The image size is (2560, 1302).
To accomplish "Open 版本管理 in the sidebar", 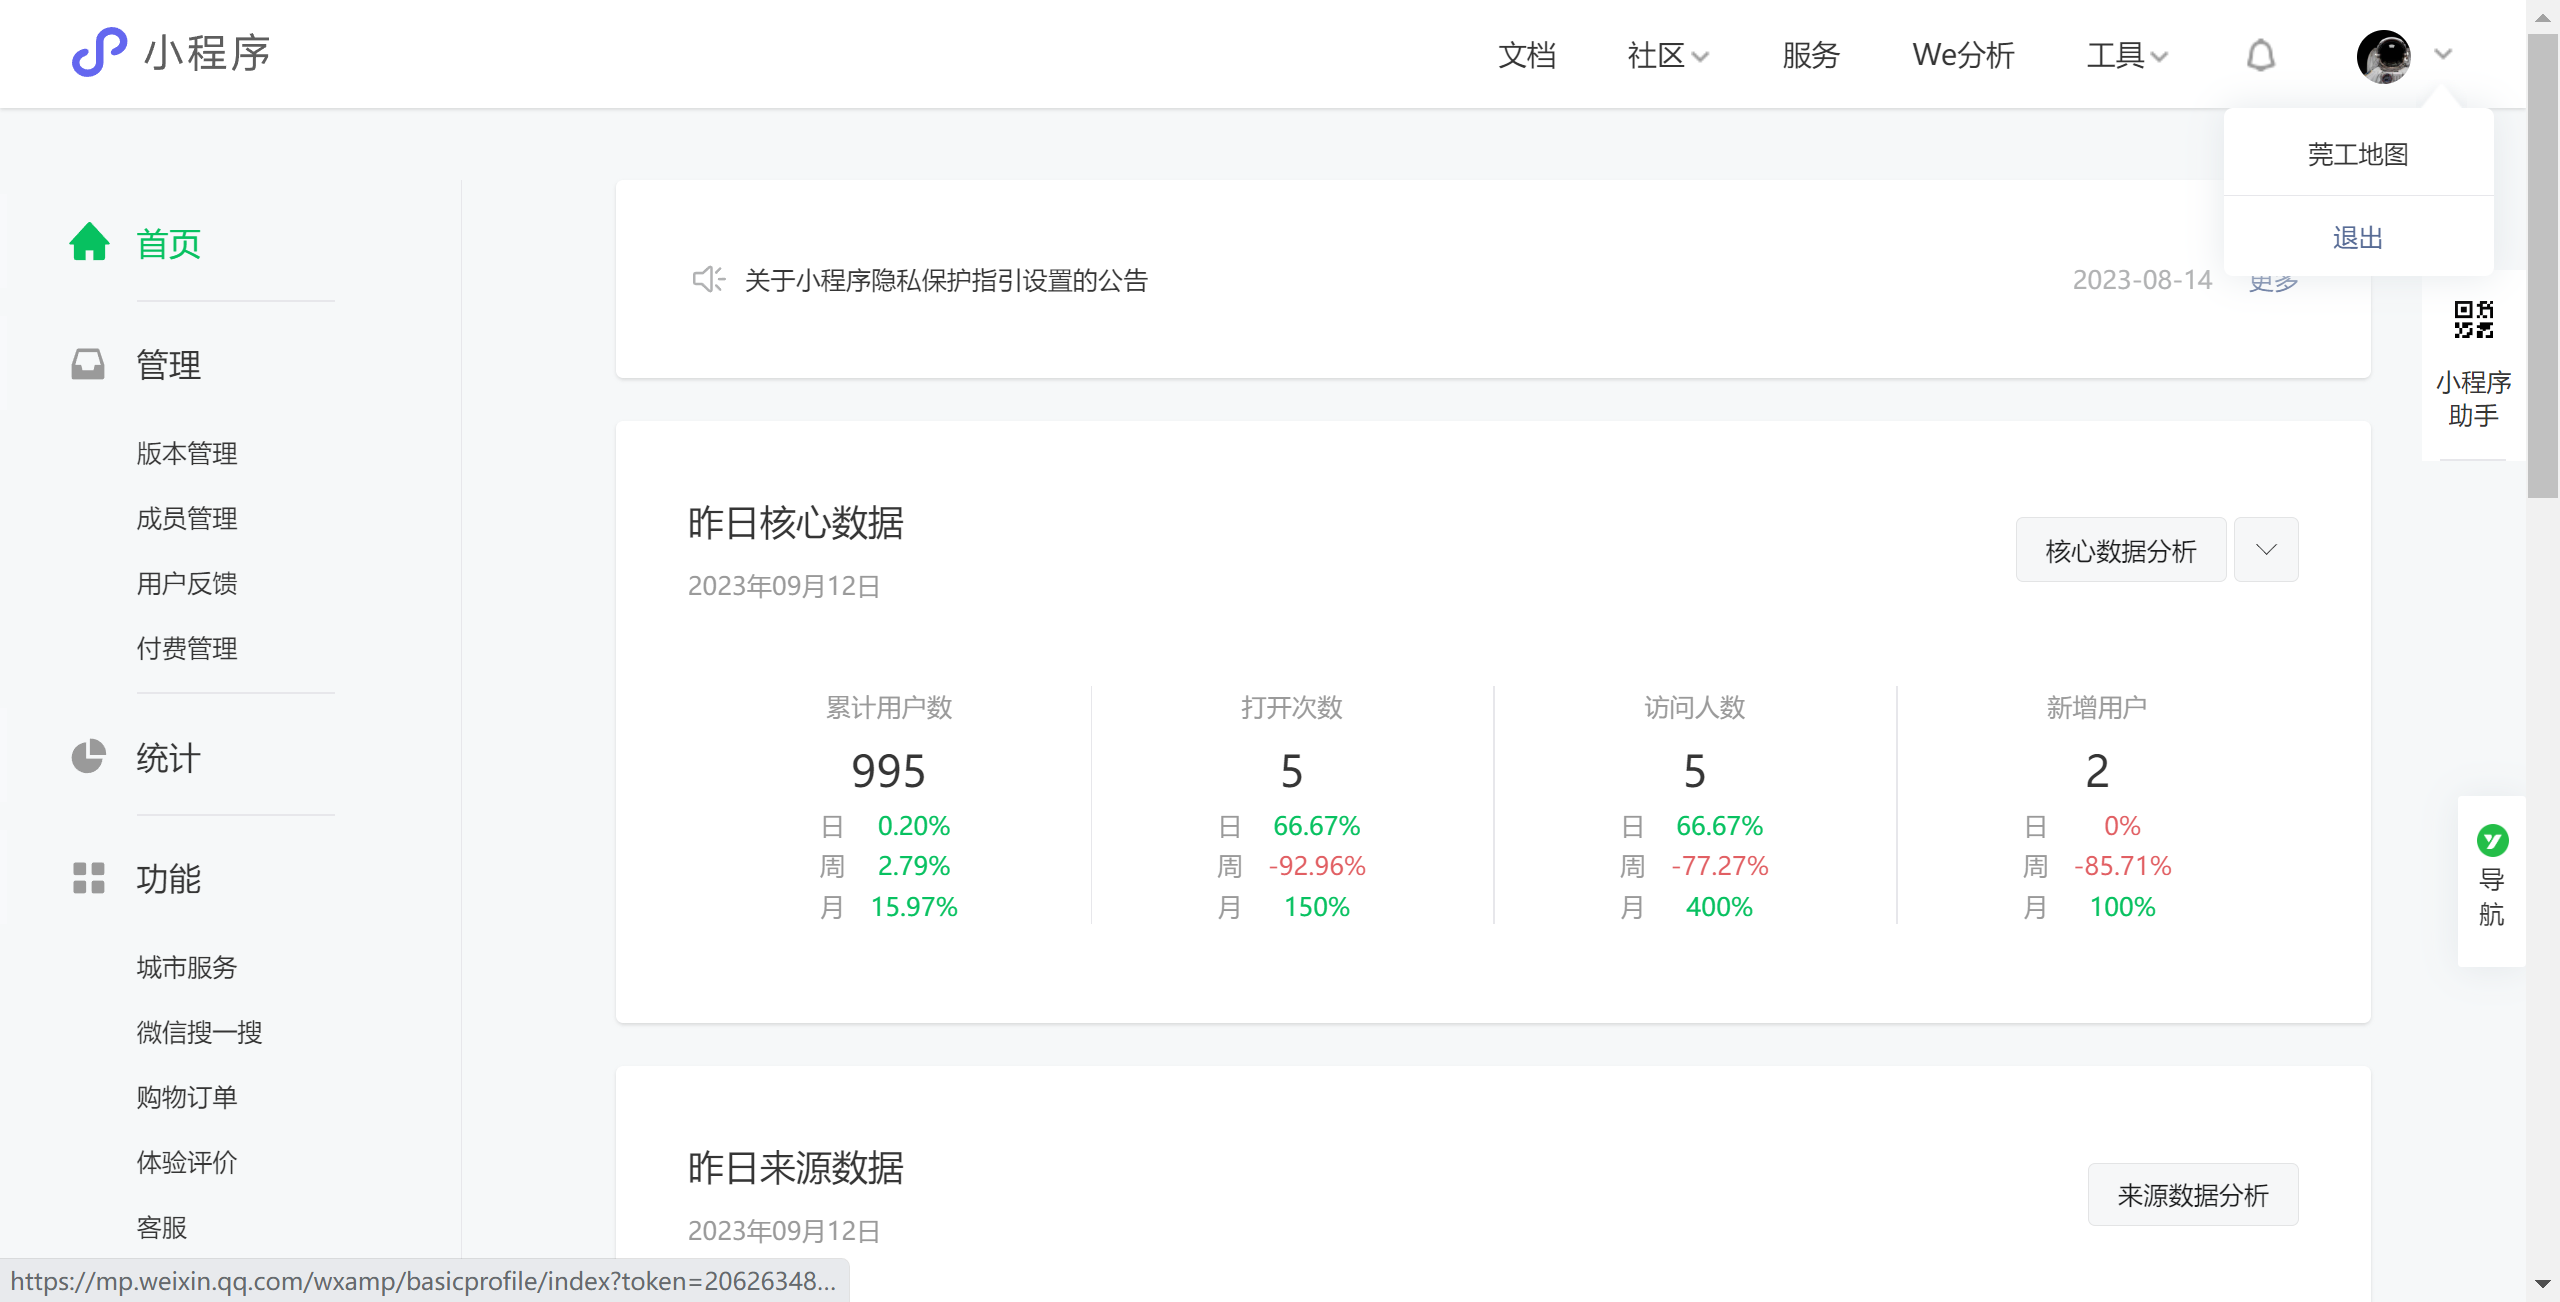I will point(187,453).
